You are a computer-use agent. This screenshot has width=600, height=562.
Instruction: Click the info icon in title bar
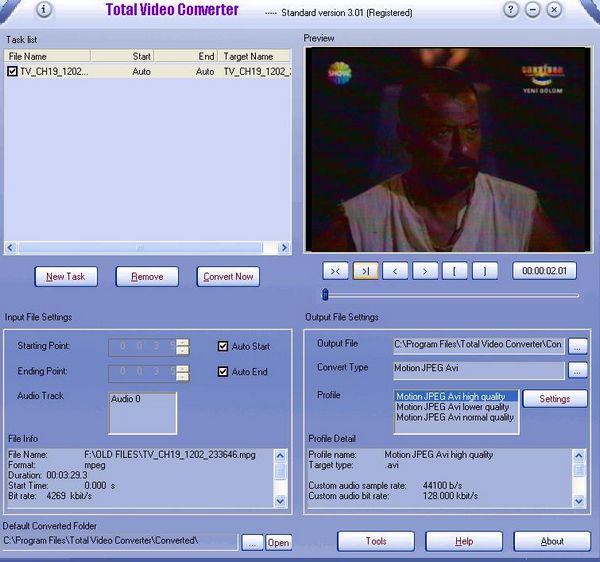pyautogui.click(x=43, y=10)
